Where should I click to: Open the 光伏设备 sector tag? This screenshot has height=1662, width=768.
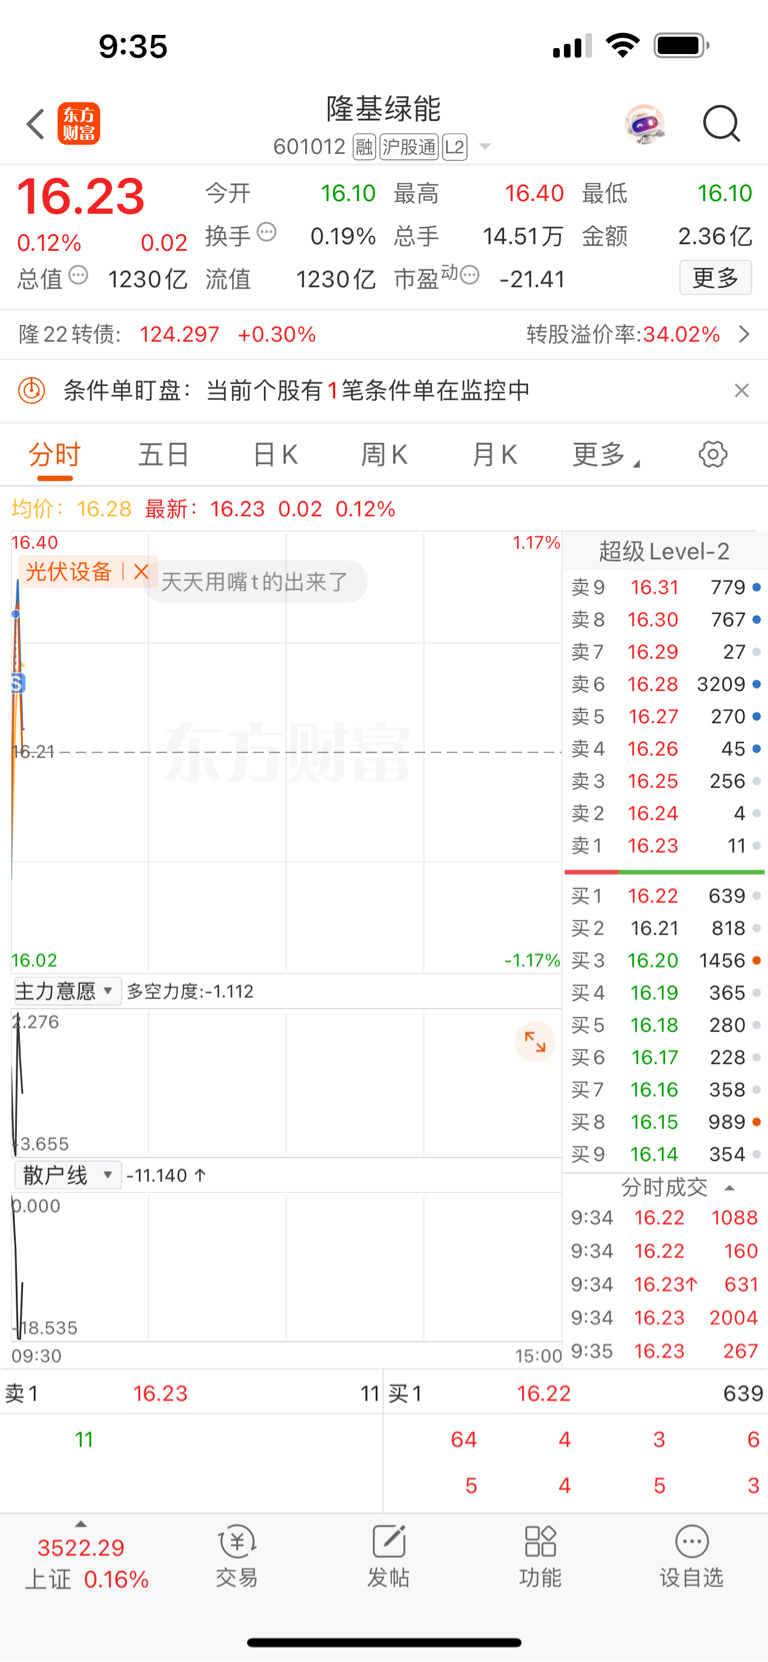69,571
